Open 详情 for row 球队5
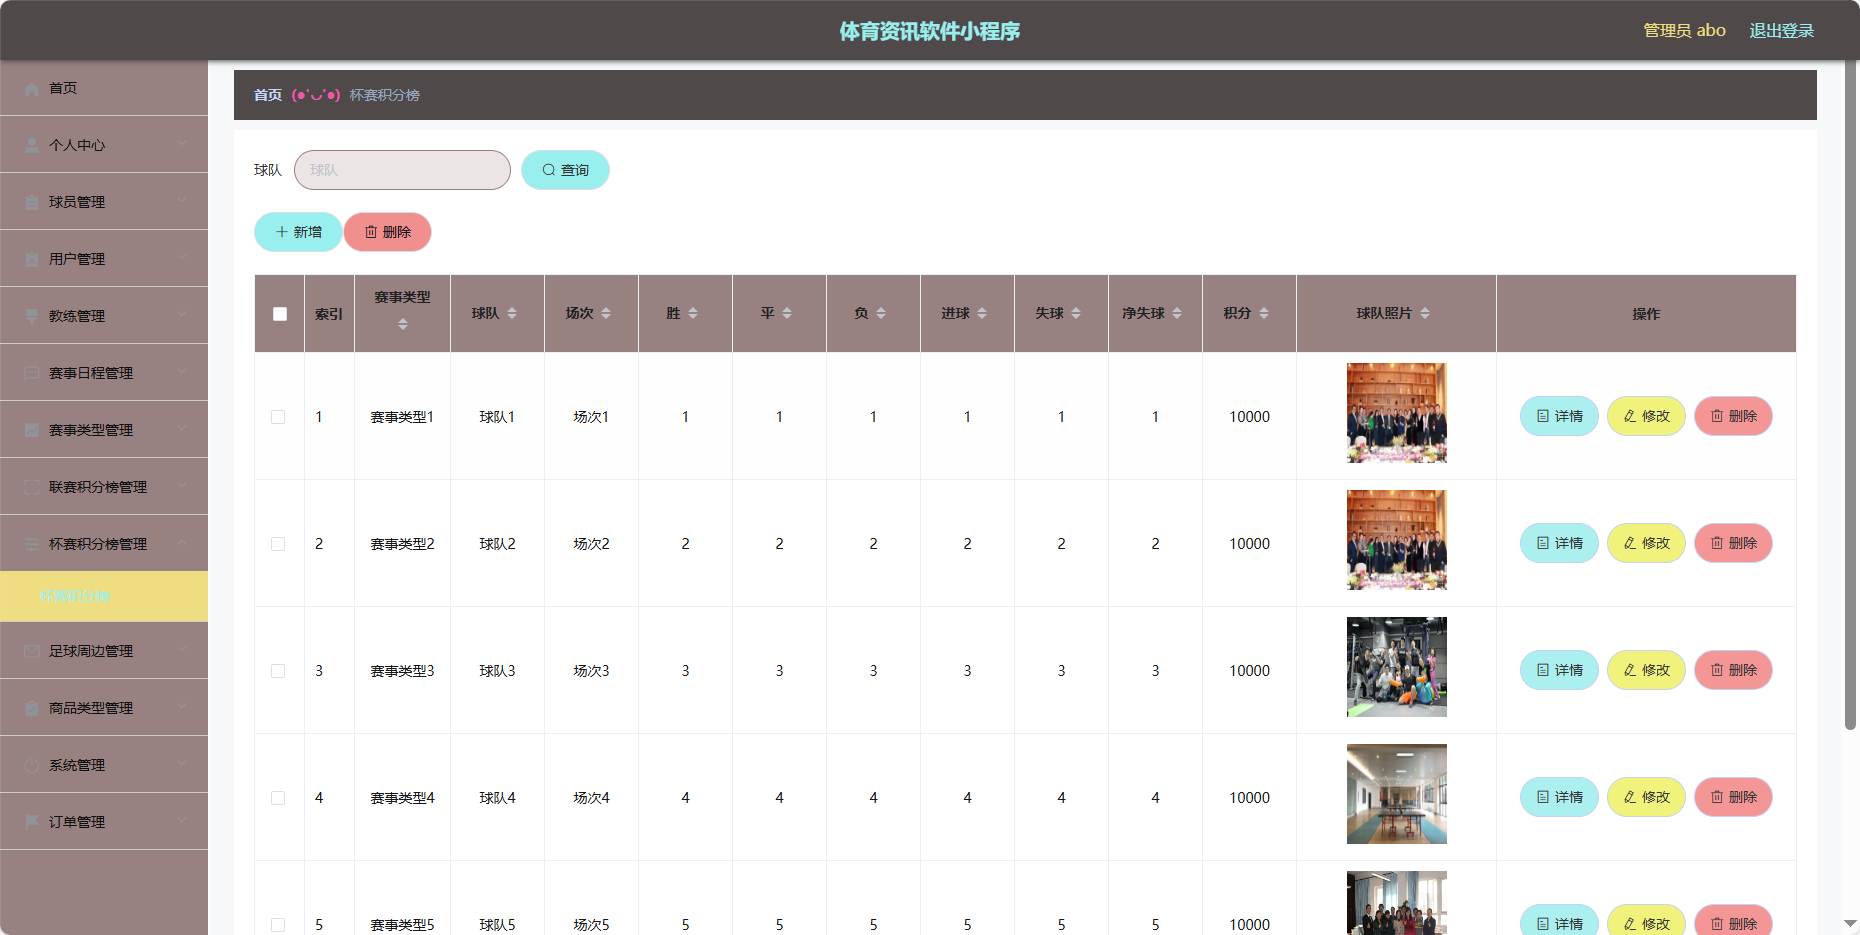1860x935 pixels. [1559, 920]
